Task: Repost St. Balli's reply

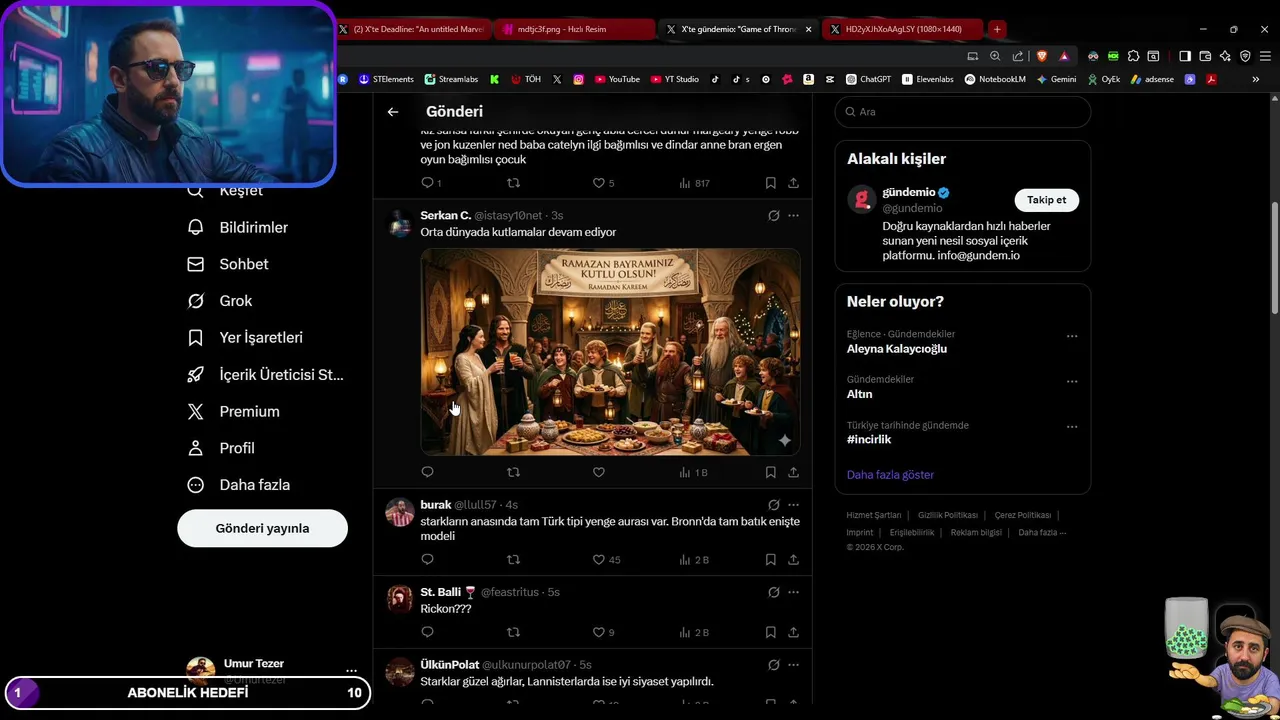Action: [513, 632]
